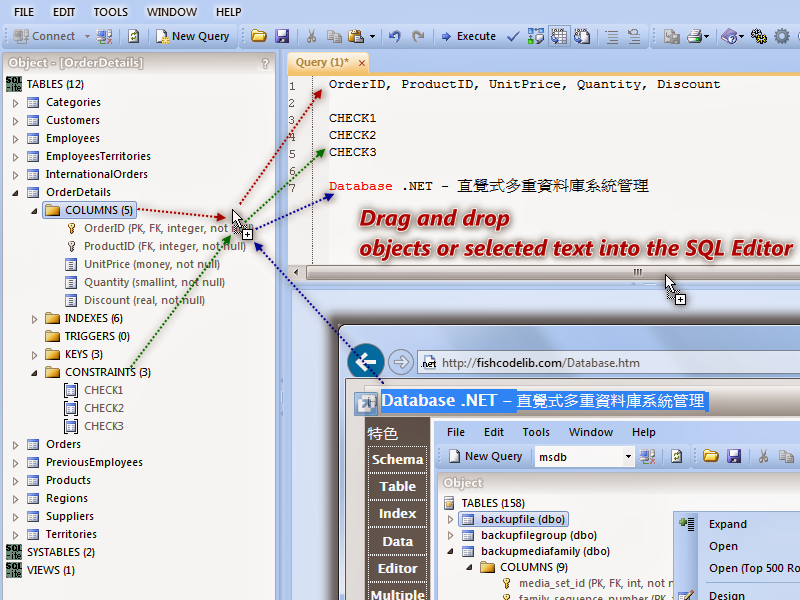This screenshot has height=600, width=800.
Task: Open the Print dropdown arrow
Action: 707,36
